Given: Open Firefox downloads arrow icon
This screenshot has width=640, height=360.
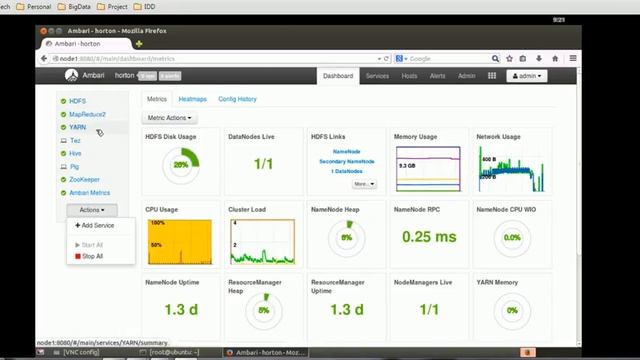Looking at the screenshot, I should pos(539,58).
